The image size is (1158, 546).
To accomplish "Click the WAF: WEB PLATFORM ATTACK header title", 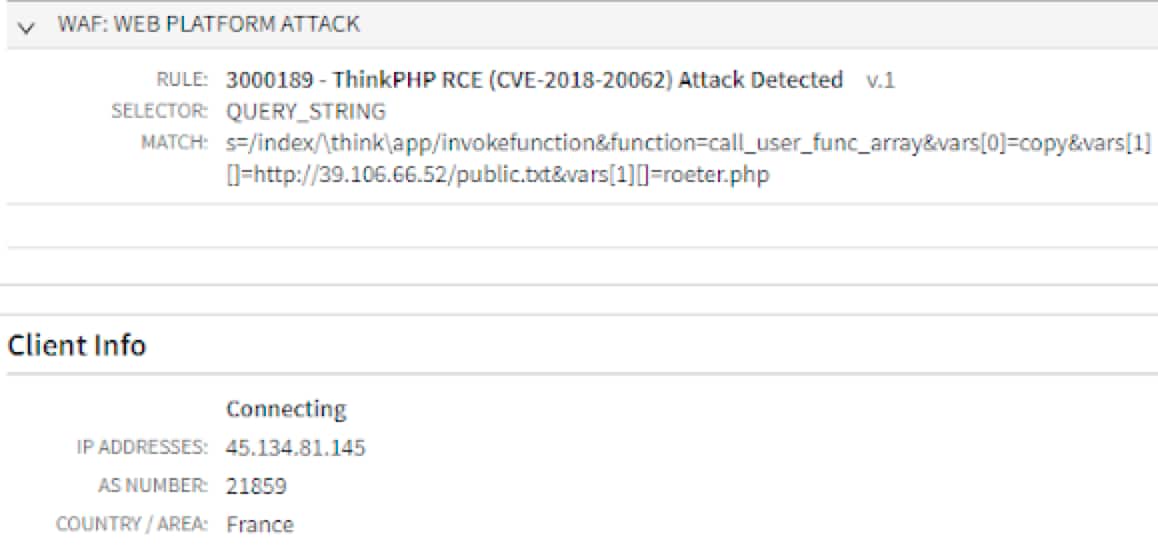I will pyautogui.click(x=208, y=25).
